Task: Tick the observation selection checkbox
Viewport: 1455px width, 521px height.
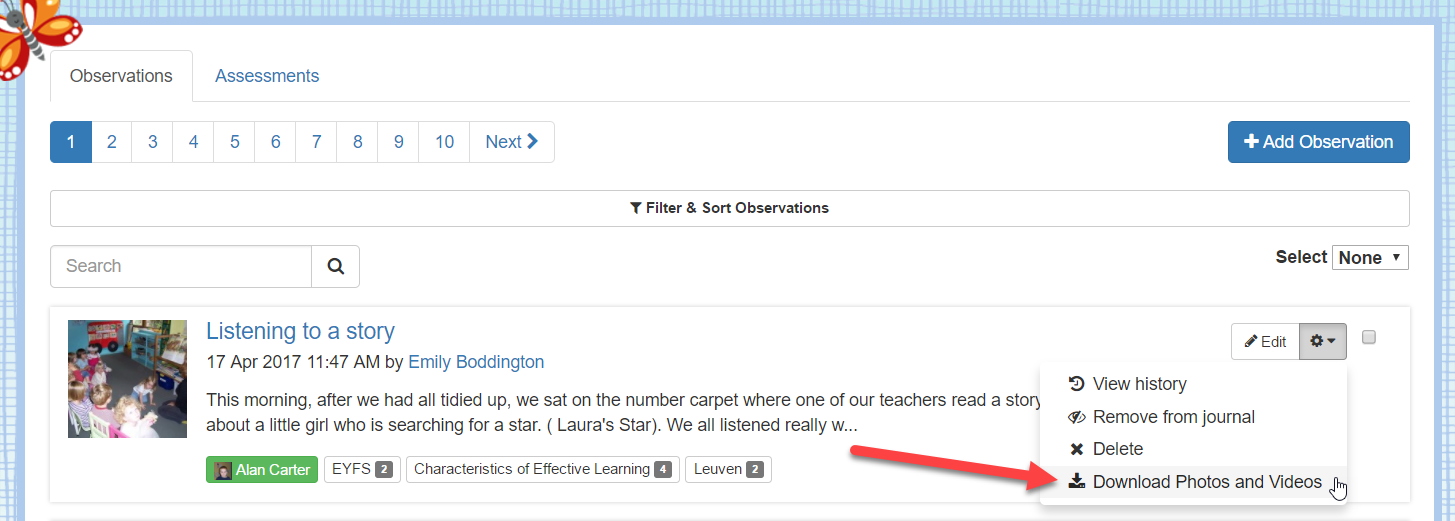Action: click(x=1369, y=337)
